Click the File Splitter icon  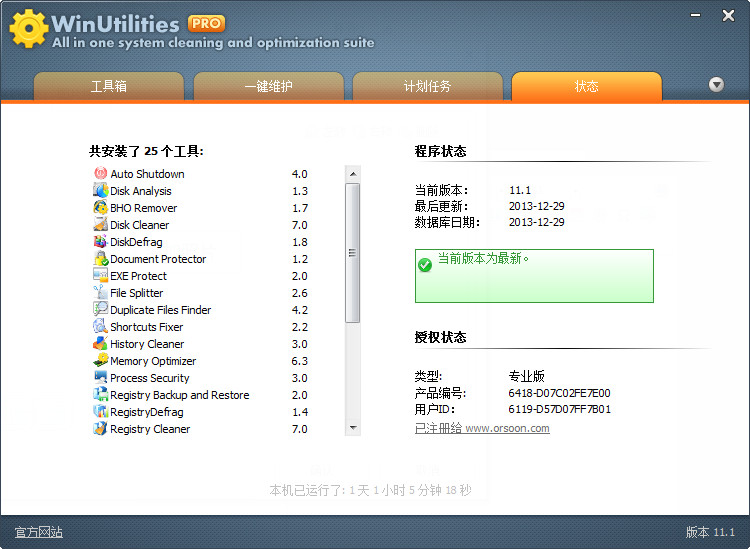point(100,293)
